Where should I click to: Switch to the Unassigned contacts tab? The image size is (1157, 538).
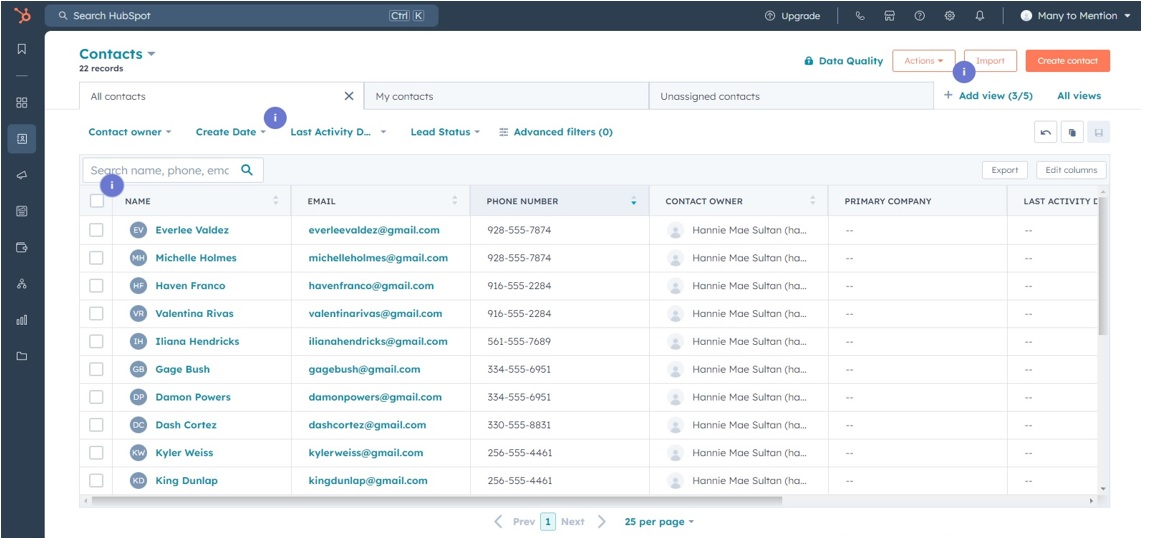pos(791,96)
